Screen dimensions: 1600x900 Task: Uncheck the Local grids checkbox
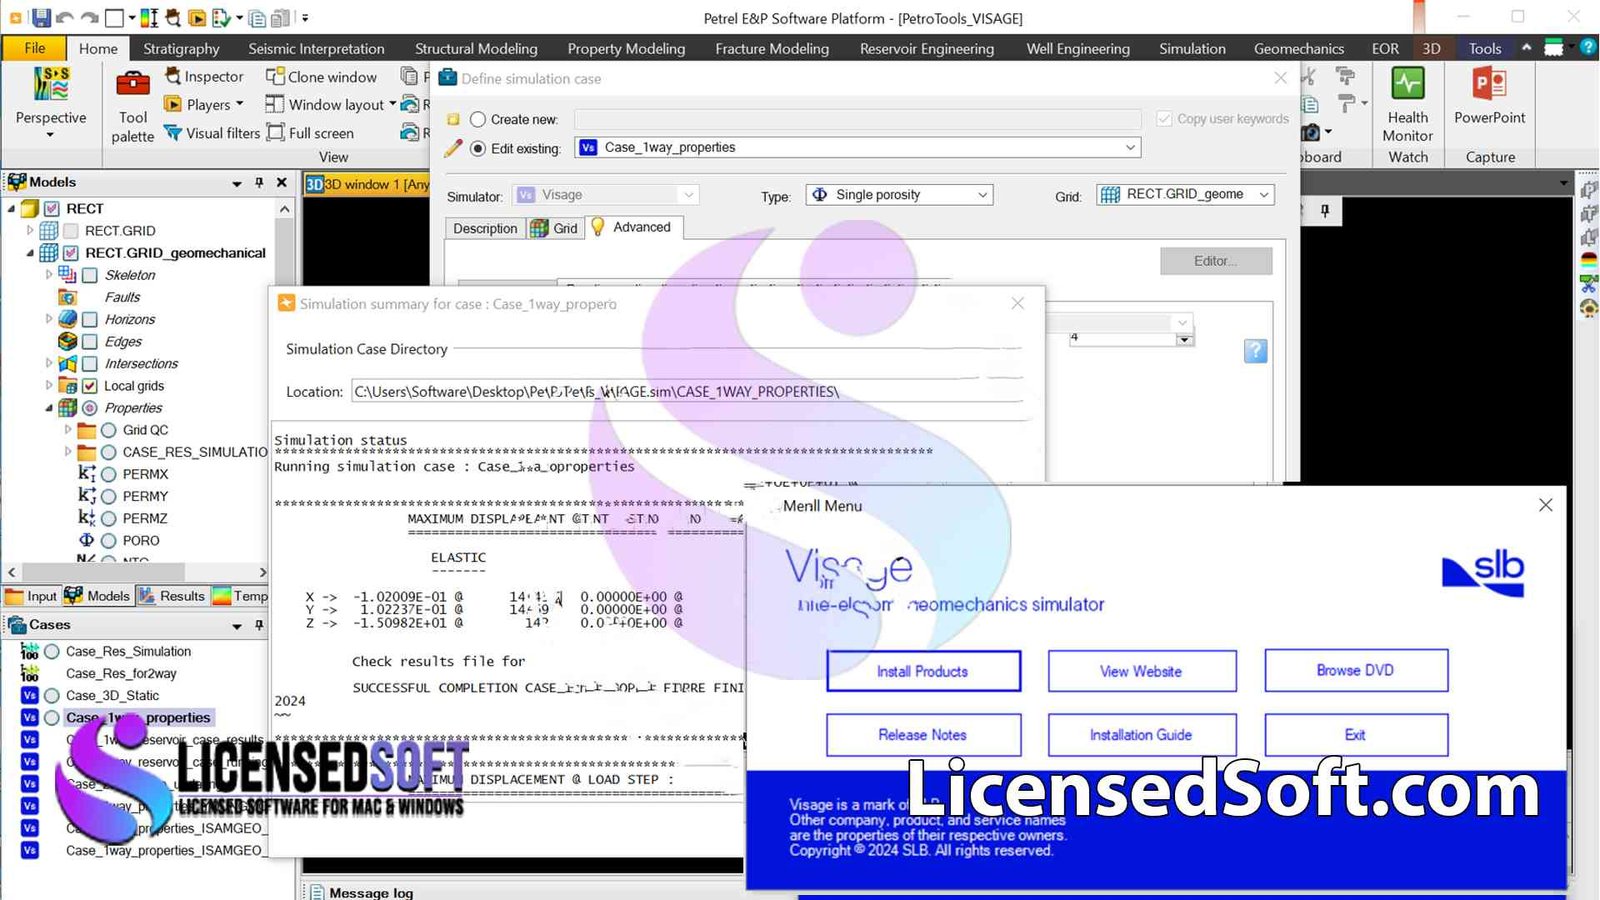coord(90,386)
